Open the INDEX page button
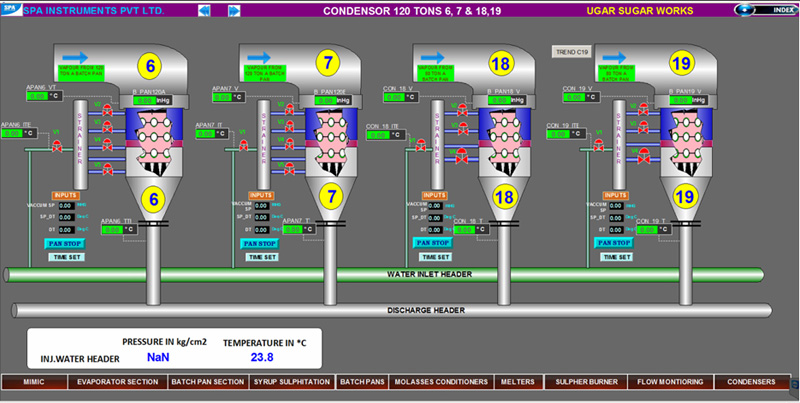The width and height of the screenshot is (800, 403). coord(765,10)
